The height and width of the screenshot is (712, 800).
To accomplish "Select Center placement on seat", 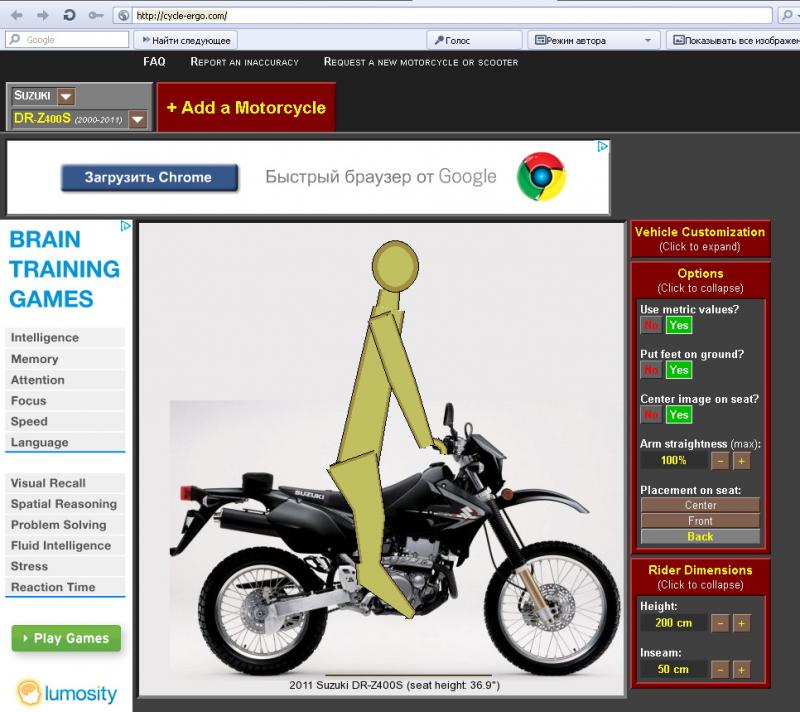I will pos(700,505).
